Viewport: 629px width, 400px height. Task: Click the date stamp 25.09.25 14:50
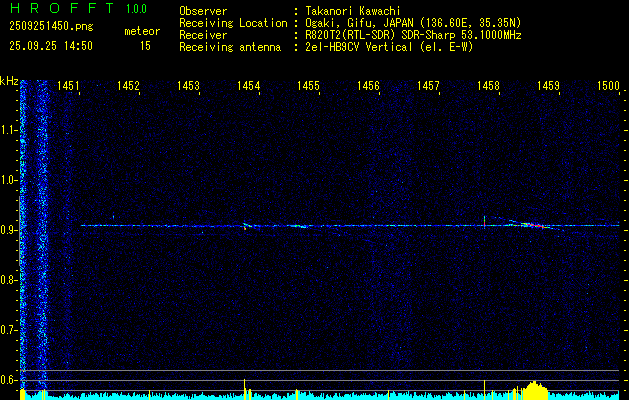51,46
